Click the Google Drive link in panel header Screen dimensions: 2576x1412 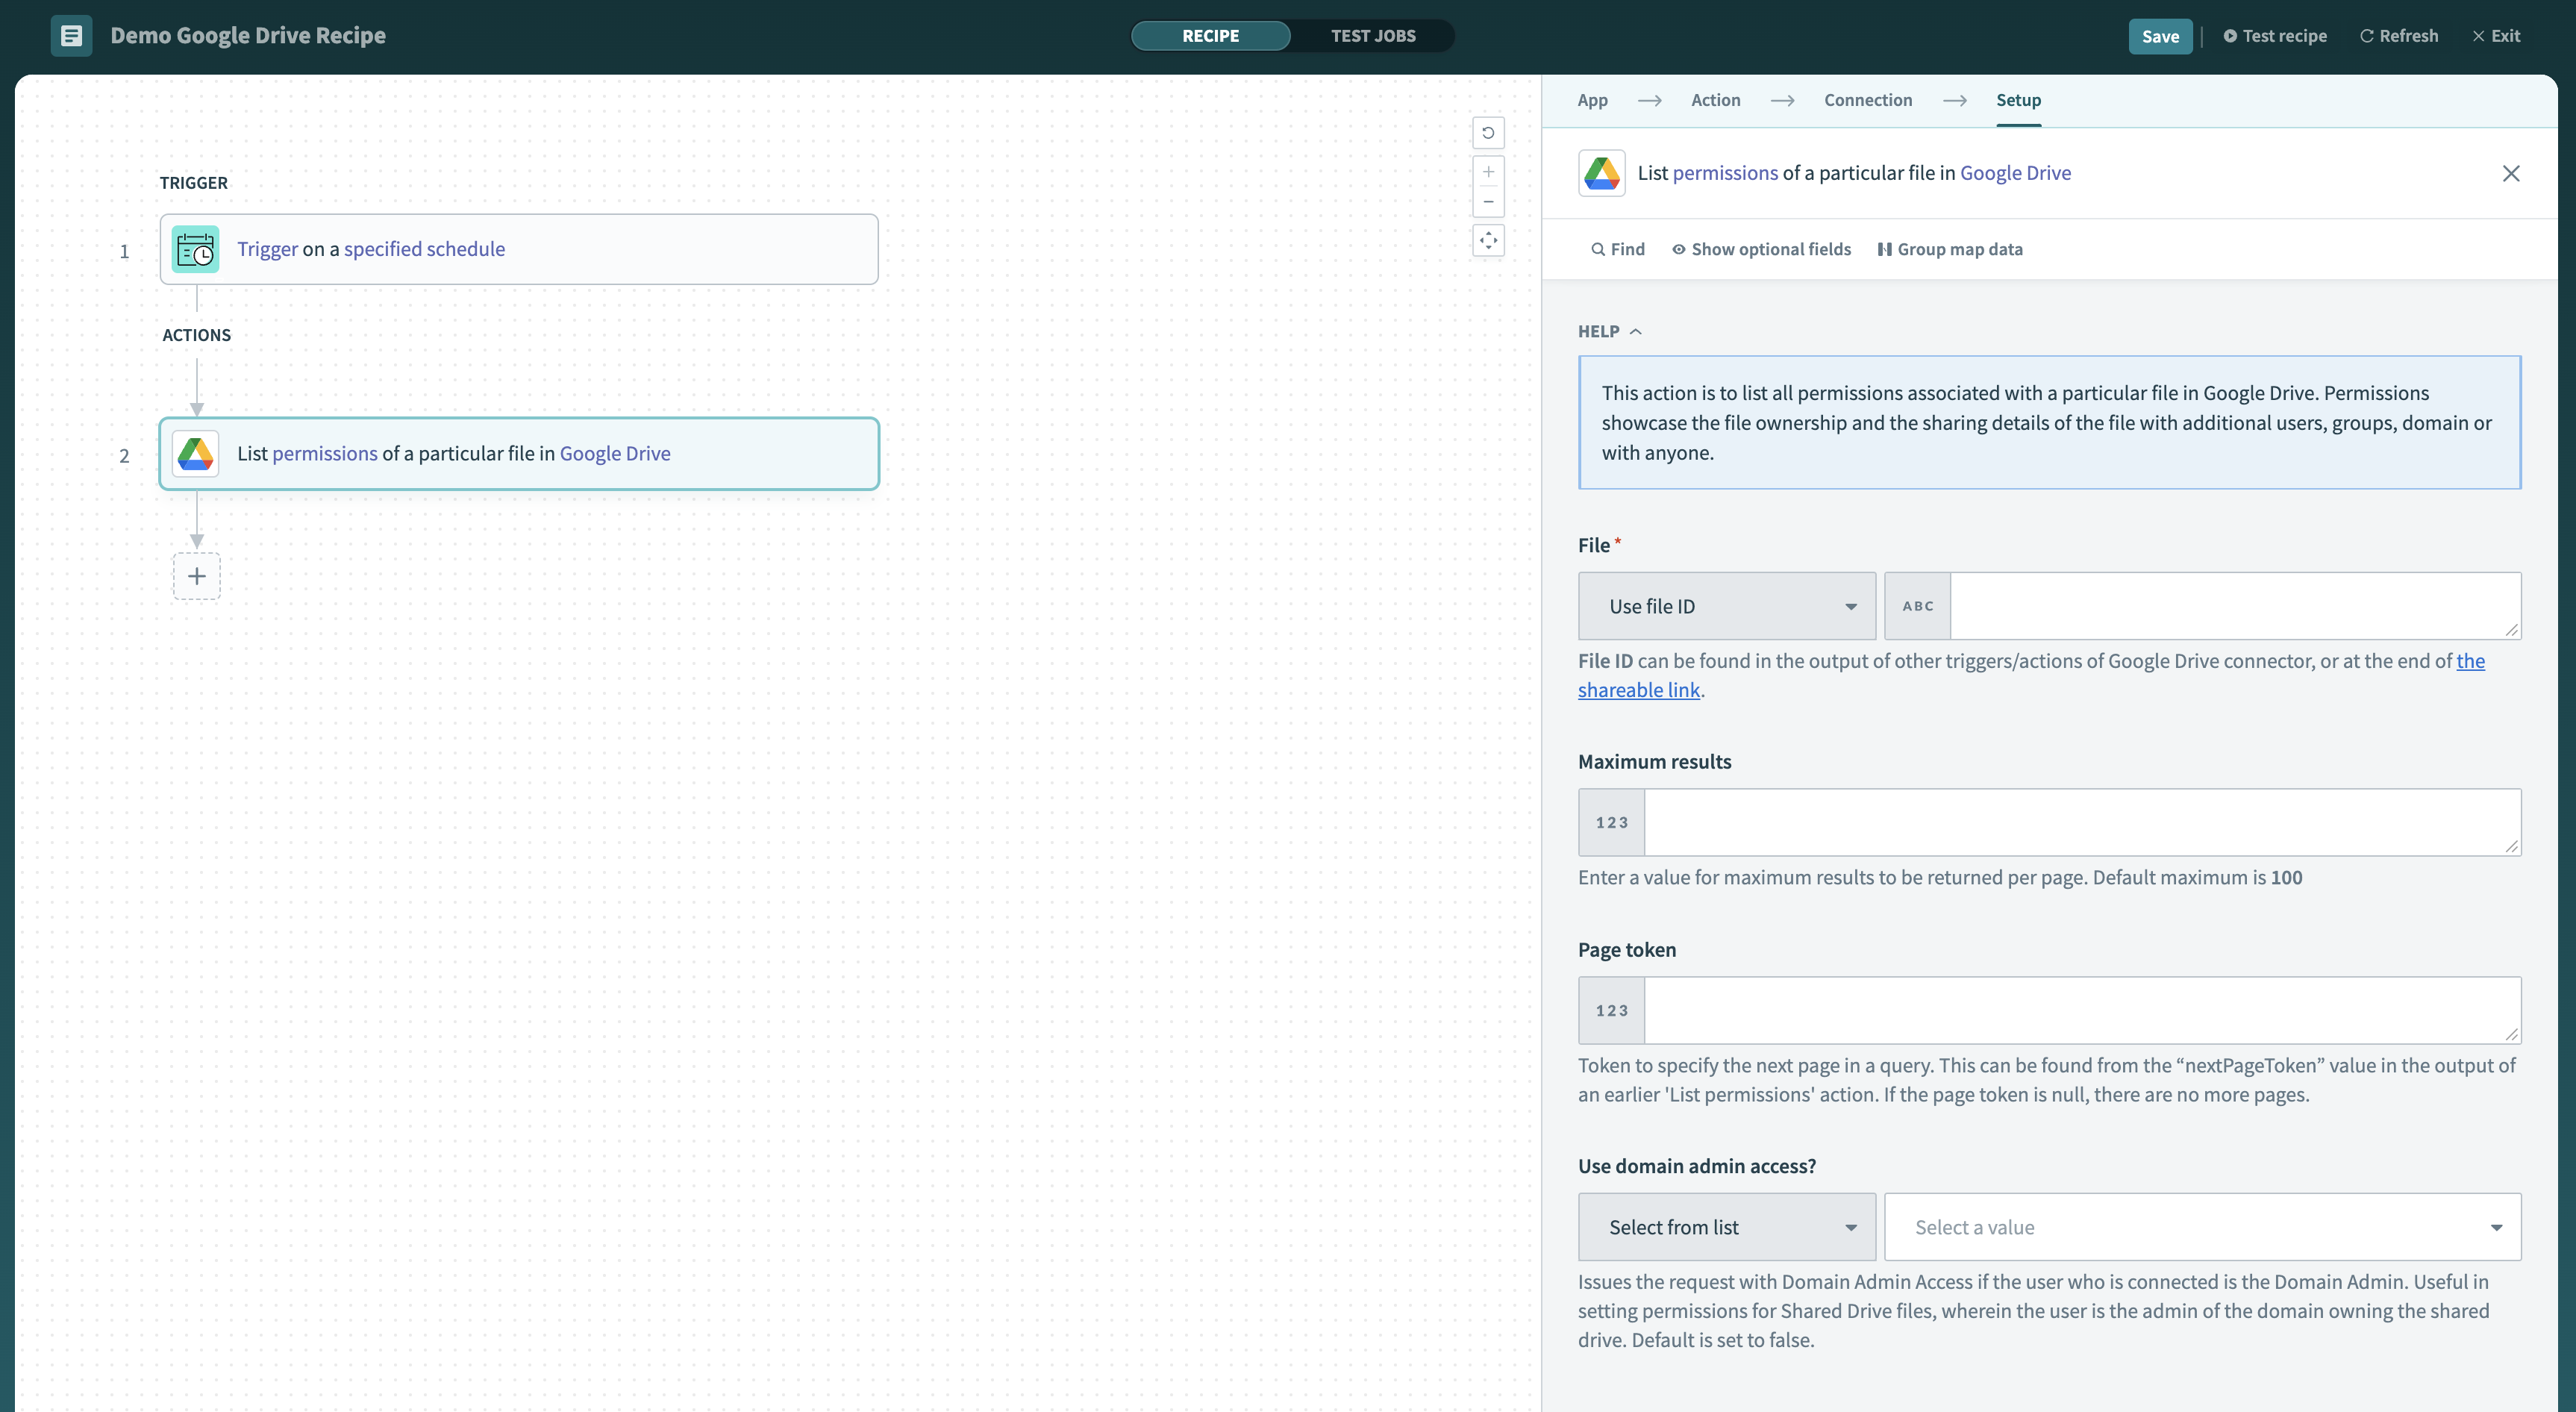pyautogui.click(x=2015, y=173)
